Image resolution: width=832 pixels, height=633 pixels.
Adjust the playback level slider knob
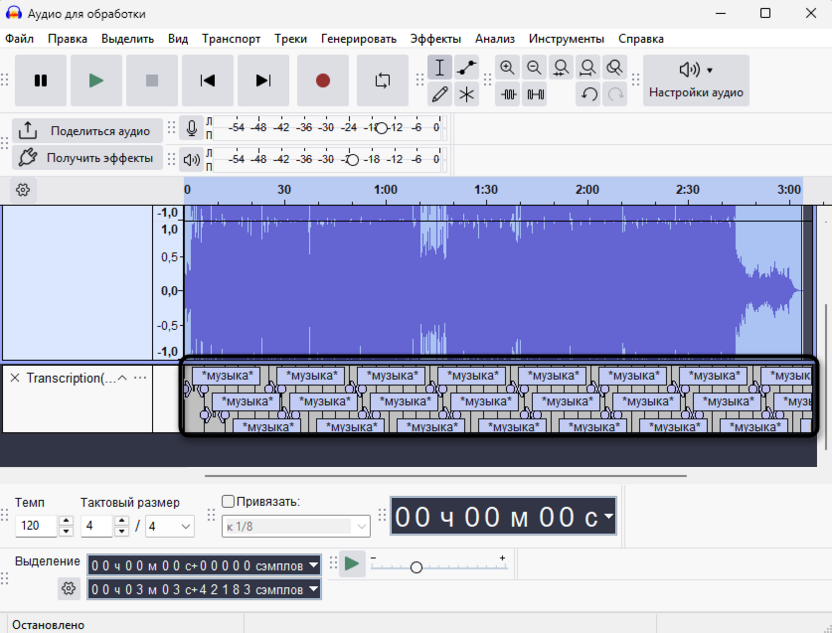point(352,160)
